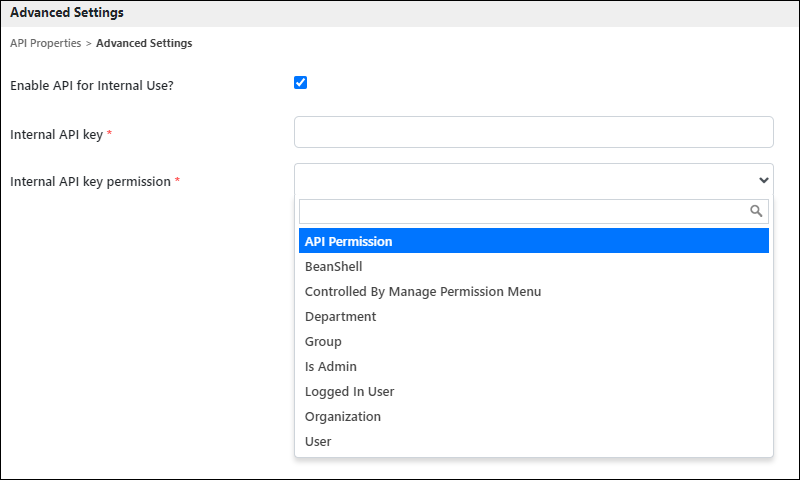800x480 pixels.
Task: Uncheck Enable API for Internal Use checkbox
Action: click(x=301, y=83)
